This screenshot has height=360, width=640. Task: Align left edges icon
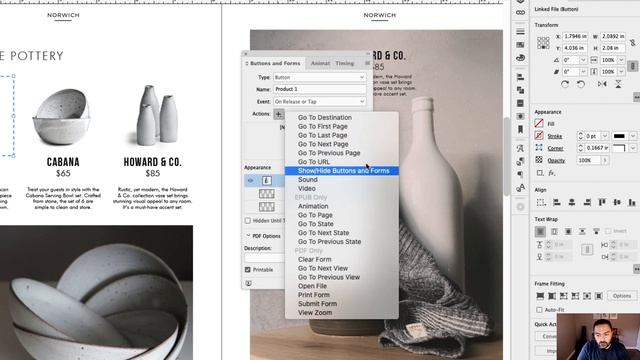click(x=556, y=202)
